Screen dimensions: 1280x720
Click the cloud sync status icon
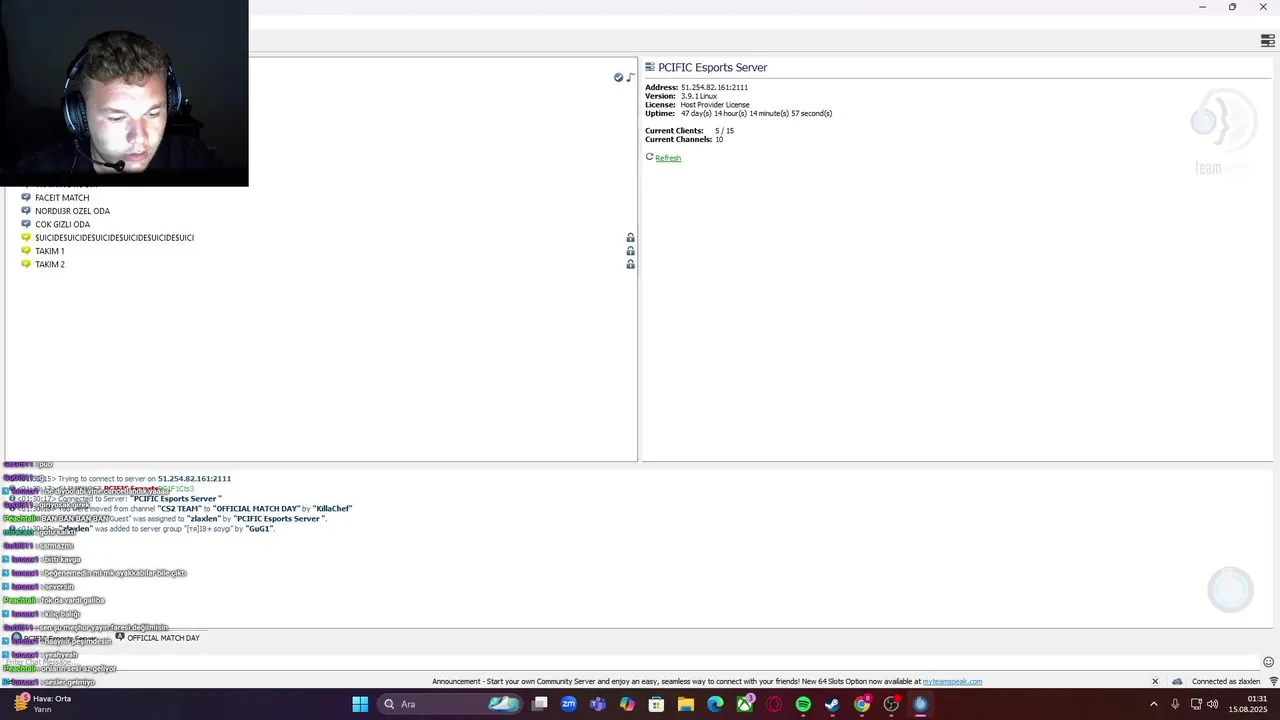click(x=1177, y=682)
